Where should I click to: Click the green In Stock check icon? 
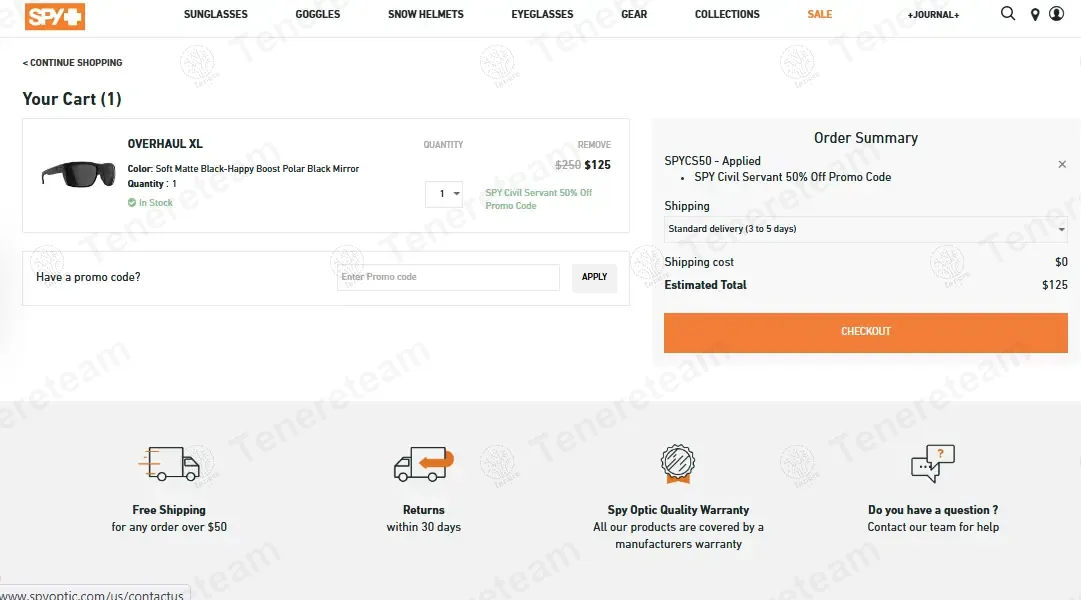(x=132, y=203)
